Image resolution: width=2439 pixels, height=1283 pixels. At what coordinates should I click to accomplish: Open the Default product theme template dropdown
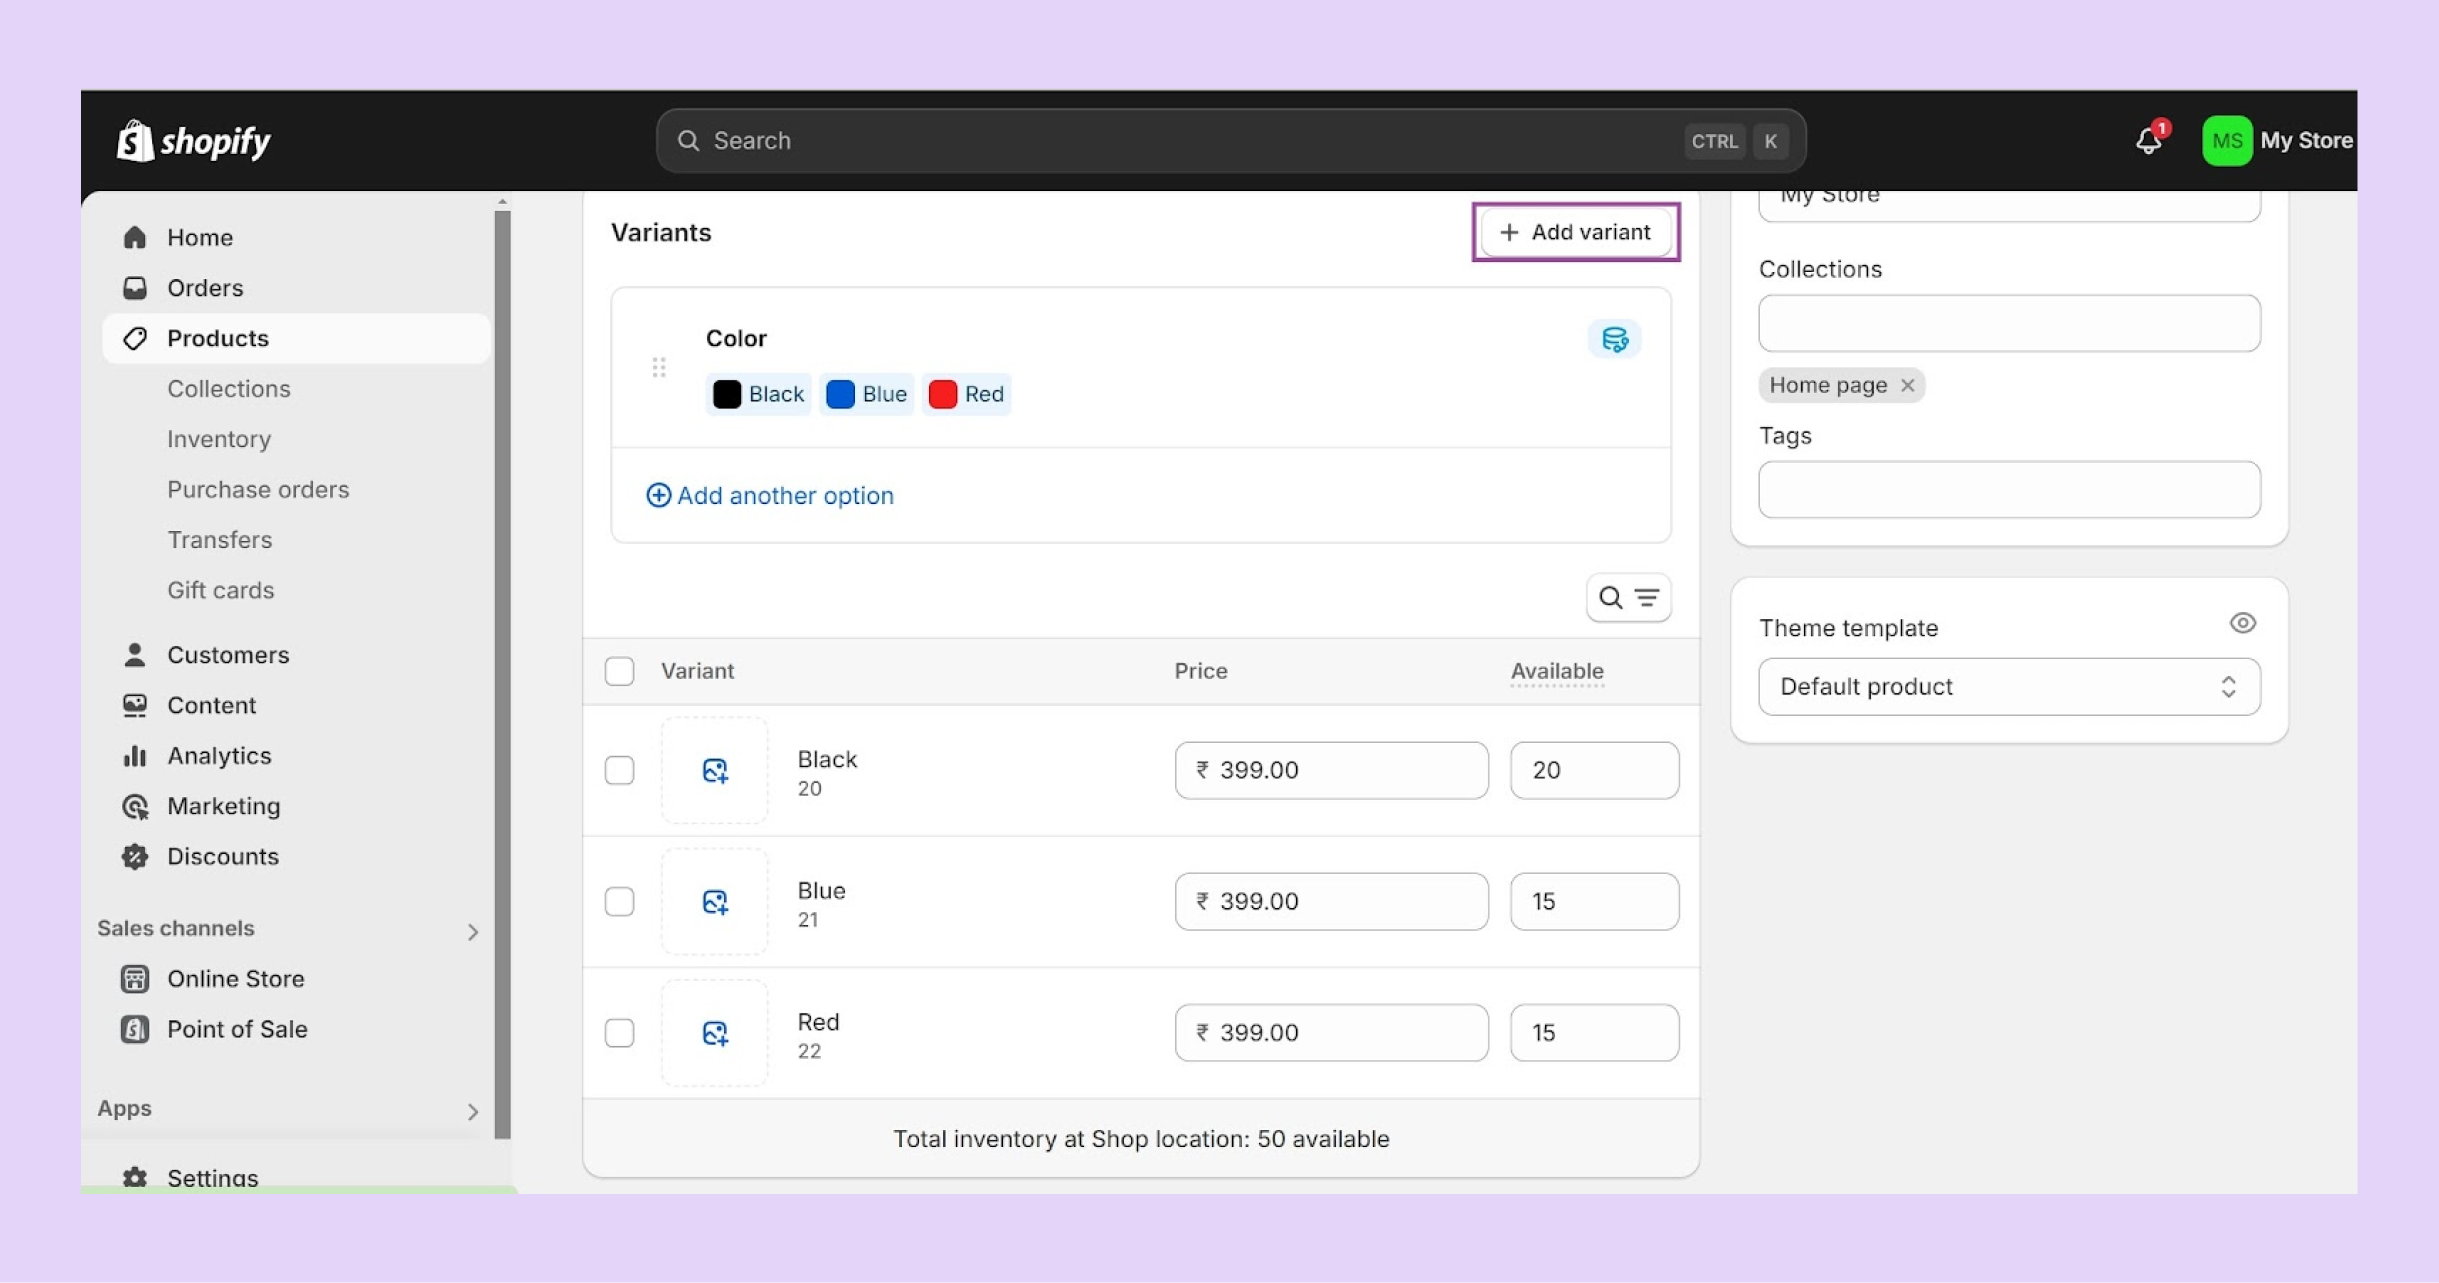click(x=2008, y=687)
